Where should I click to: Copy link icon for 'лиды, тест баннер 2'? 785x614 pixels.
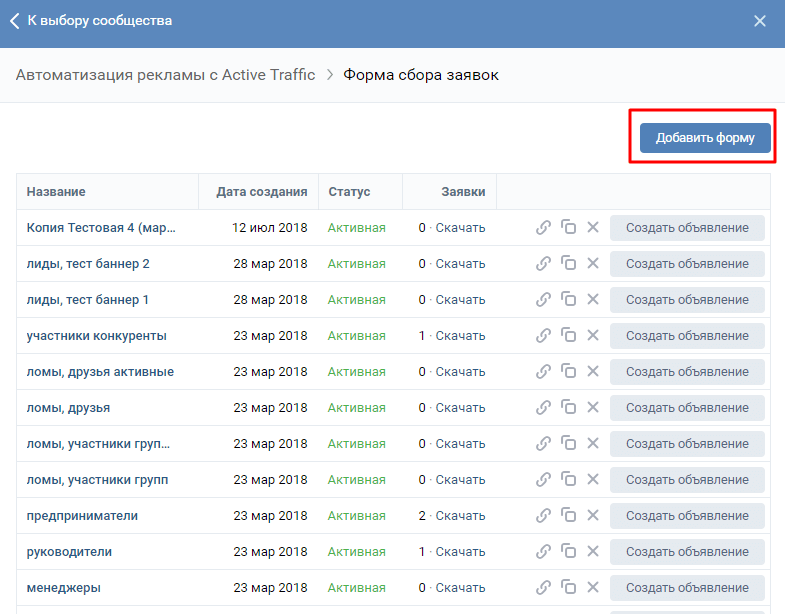click(543, 264)
